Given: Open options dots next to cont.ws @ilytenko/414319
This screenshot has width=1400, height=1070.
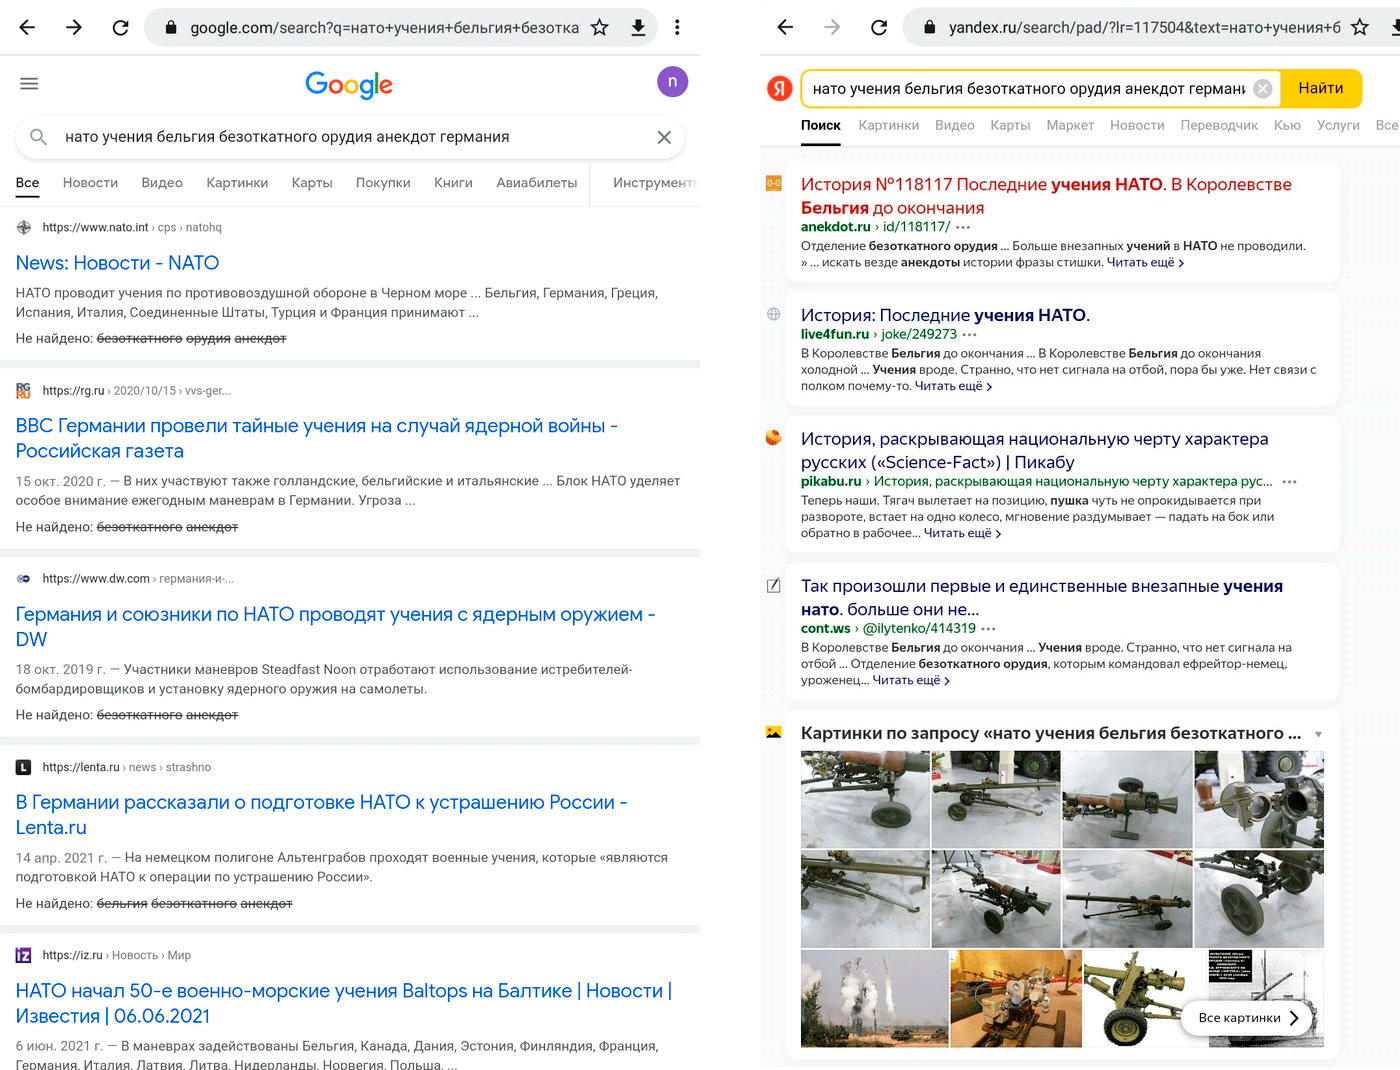Looking at the screenshot, I should point(988,629).
